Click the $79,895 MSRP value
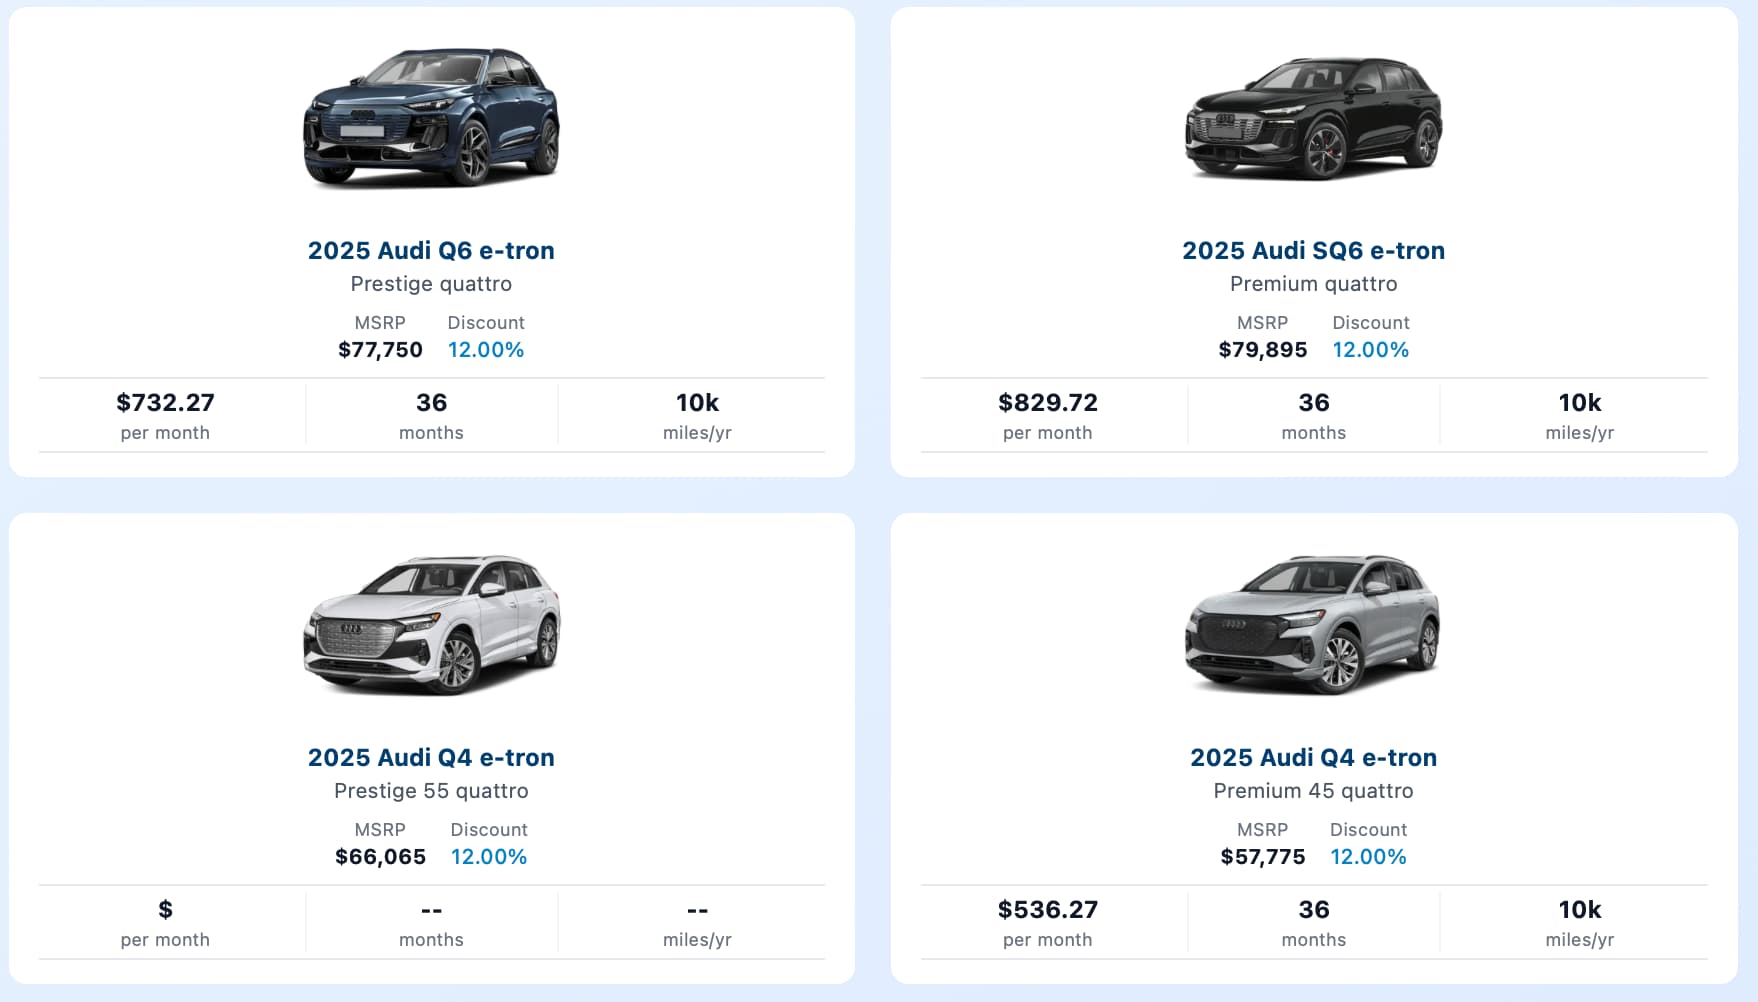This screenshot has height=1002, width=1758. (1262, 350)
